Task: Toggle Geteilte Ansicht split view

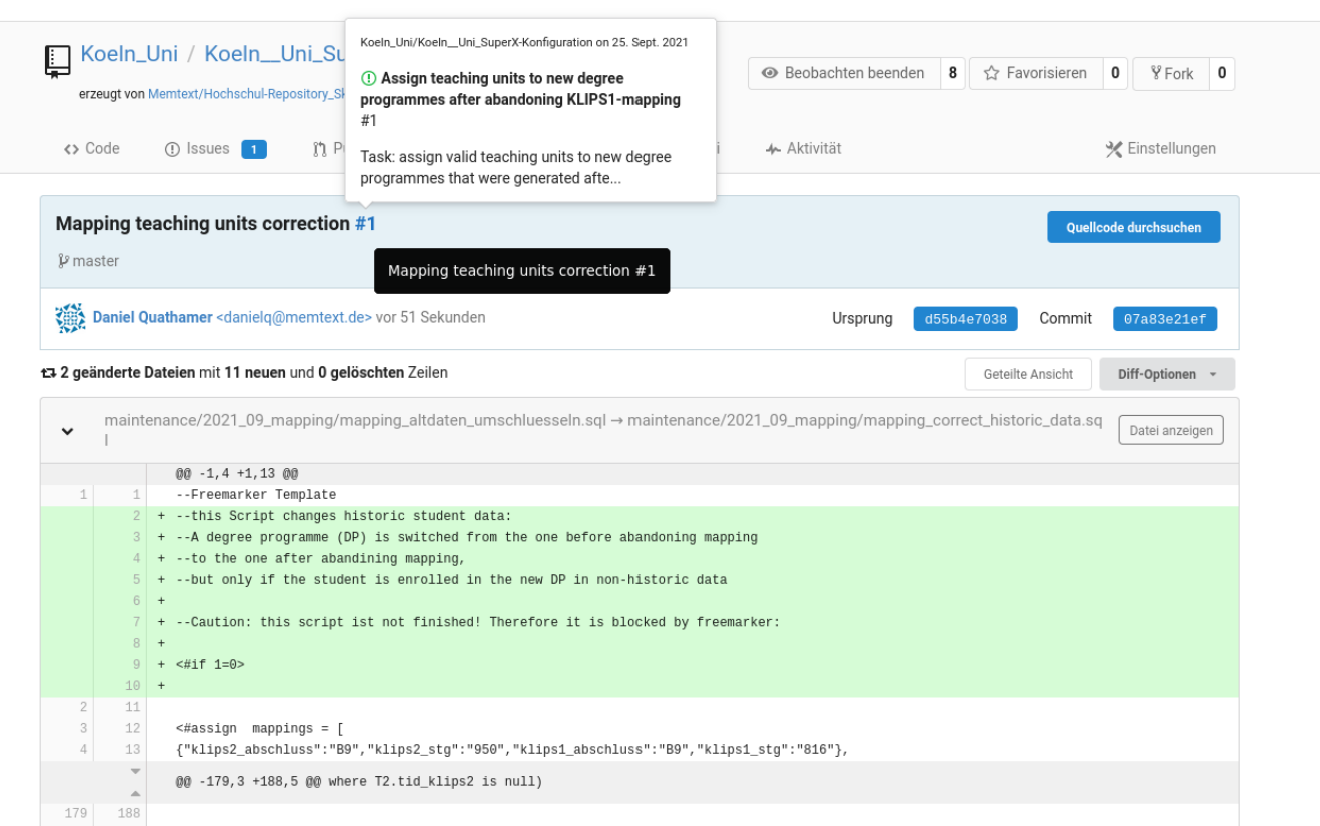Action: [x=1028, y=374]
